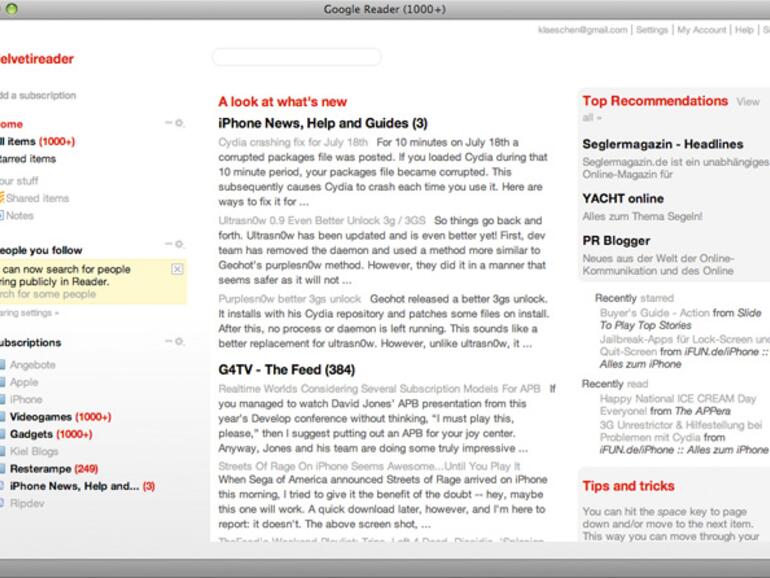Open Ultrasn0w 0.9 Even Better Unlock article
The width and height of the screenshot is (770, 578).
coord(322,220)
